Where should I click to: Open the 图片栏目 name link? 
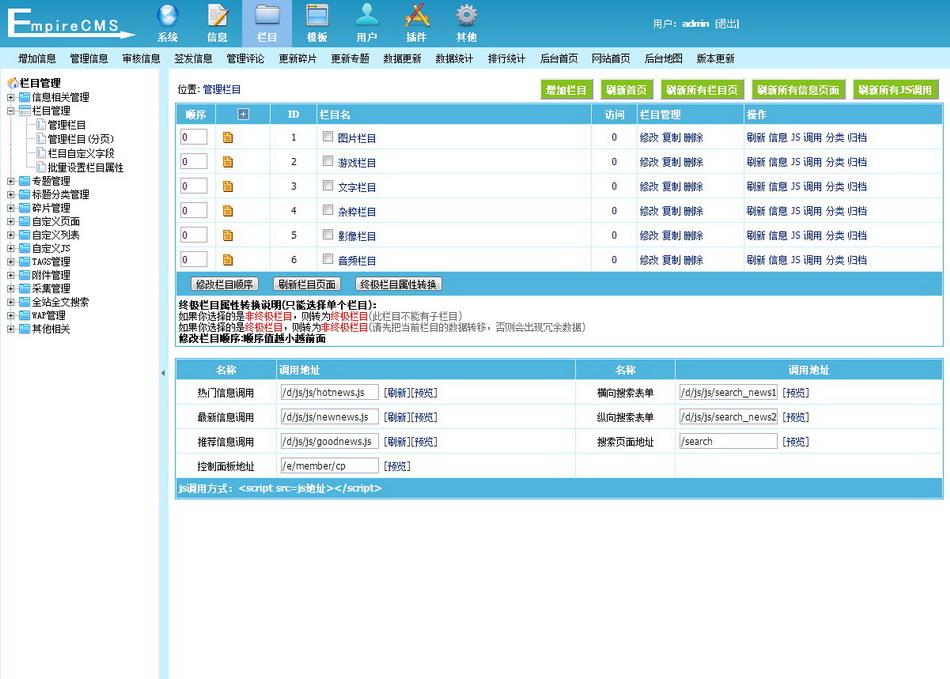coord(357,138)
